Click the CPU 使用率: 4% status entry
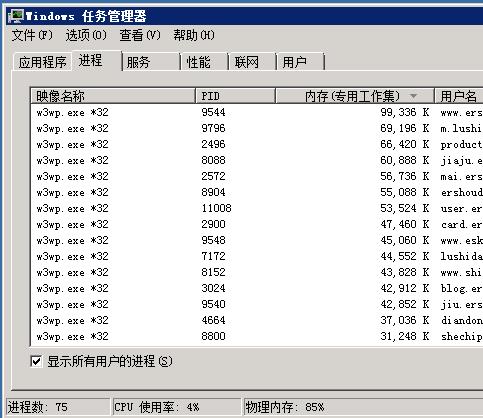Screen dimensions: 483x418 [177, 407]
